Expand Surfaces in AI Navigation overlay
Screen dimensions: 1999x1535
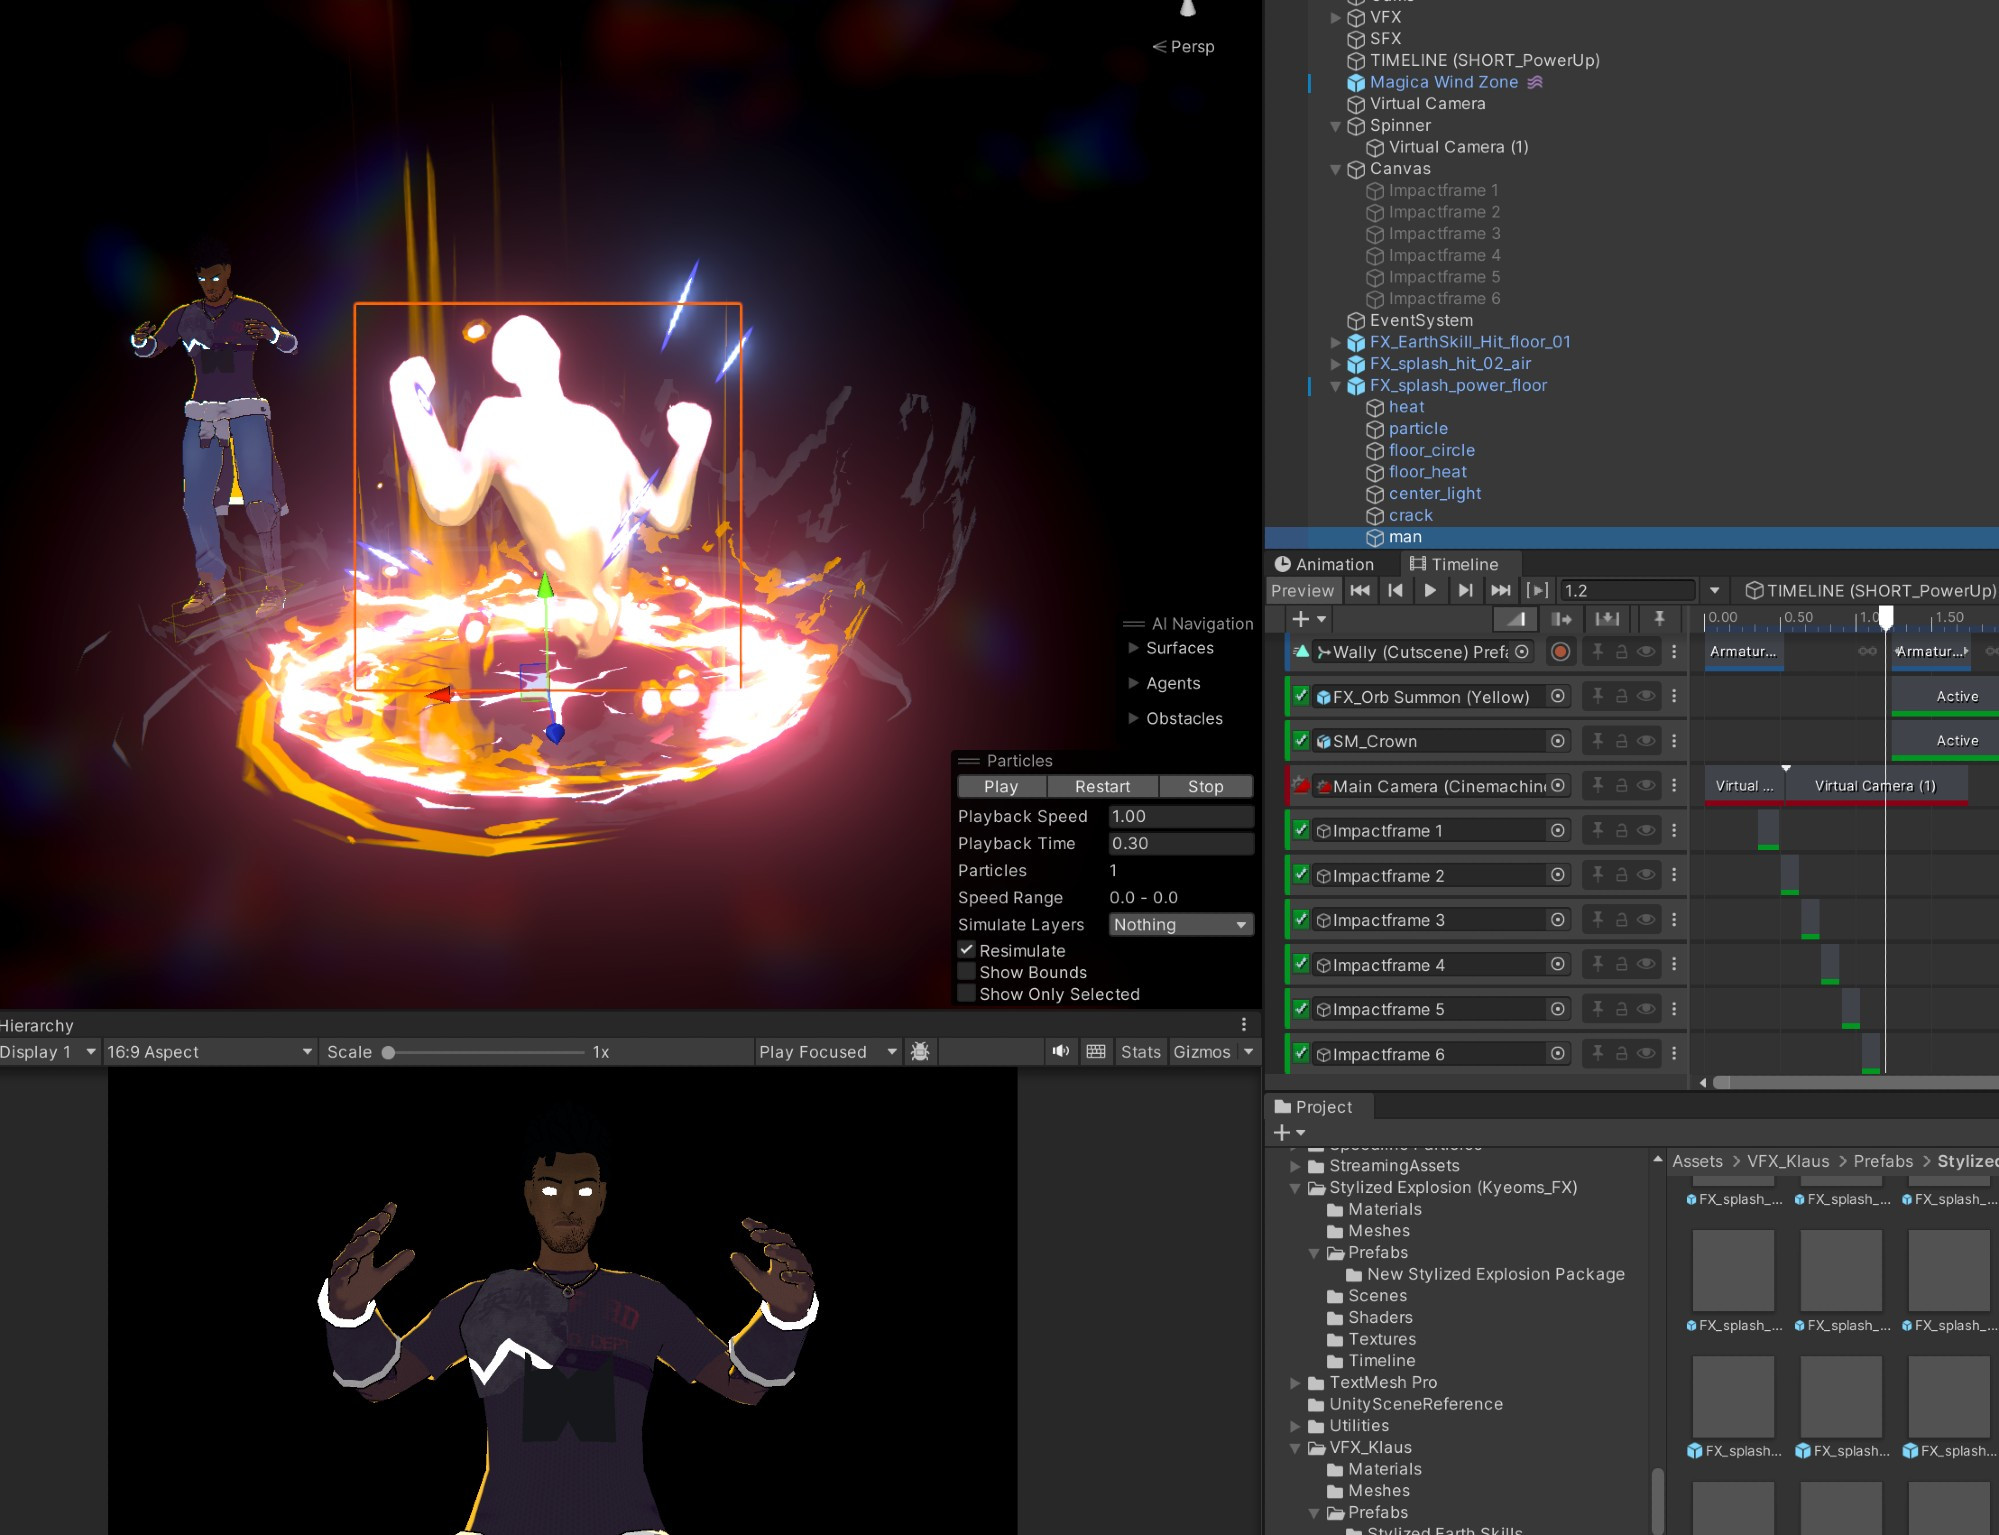1134,648
